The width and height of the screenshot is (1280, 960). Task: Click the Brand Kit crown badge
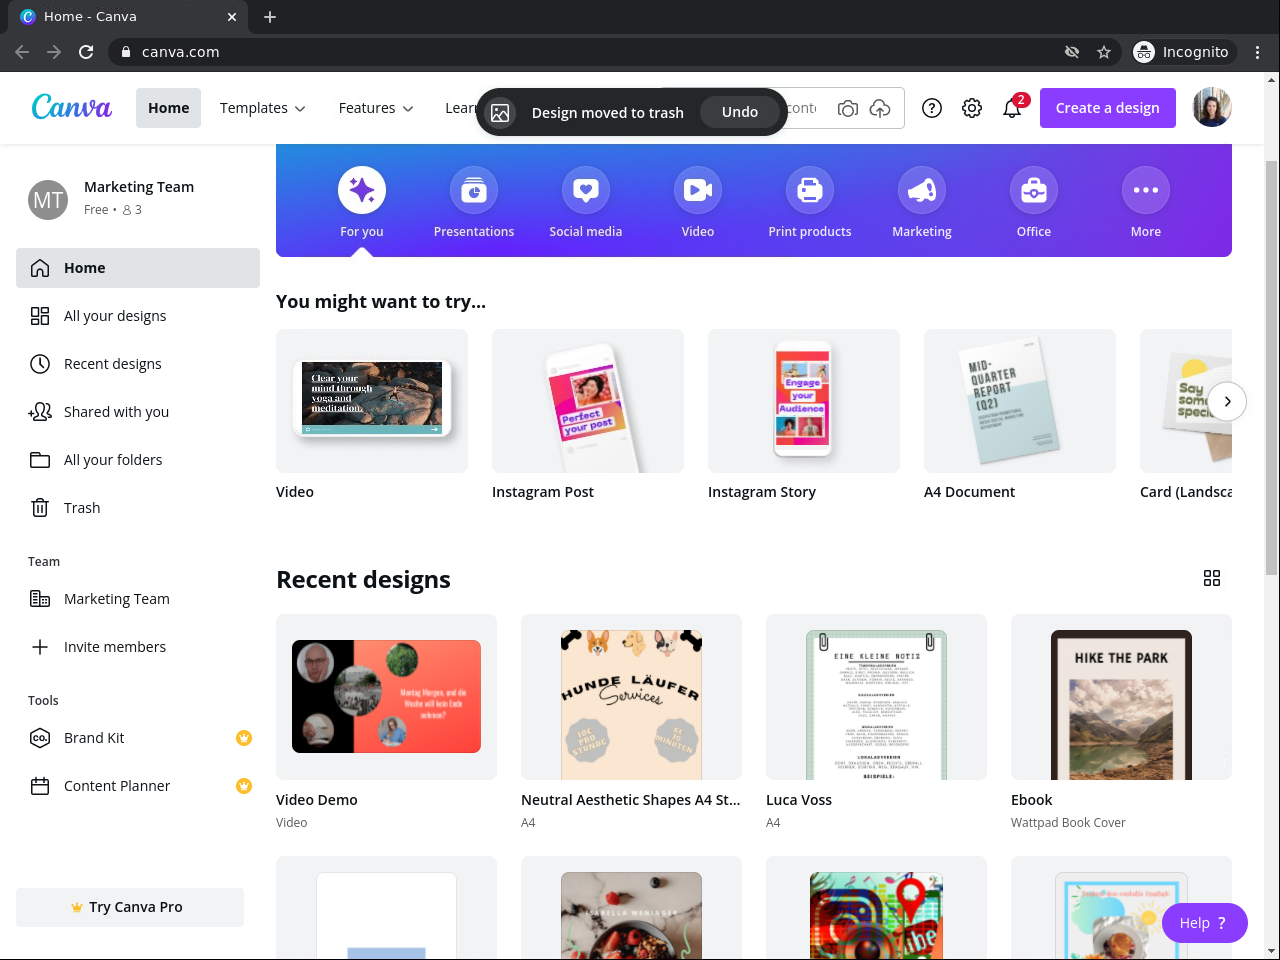click(244, 738)
